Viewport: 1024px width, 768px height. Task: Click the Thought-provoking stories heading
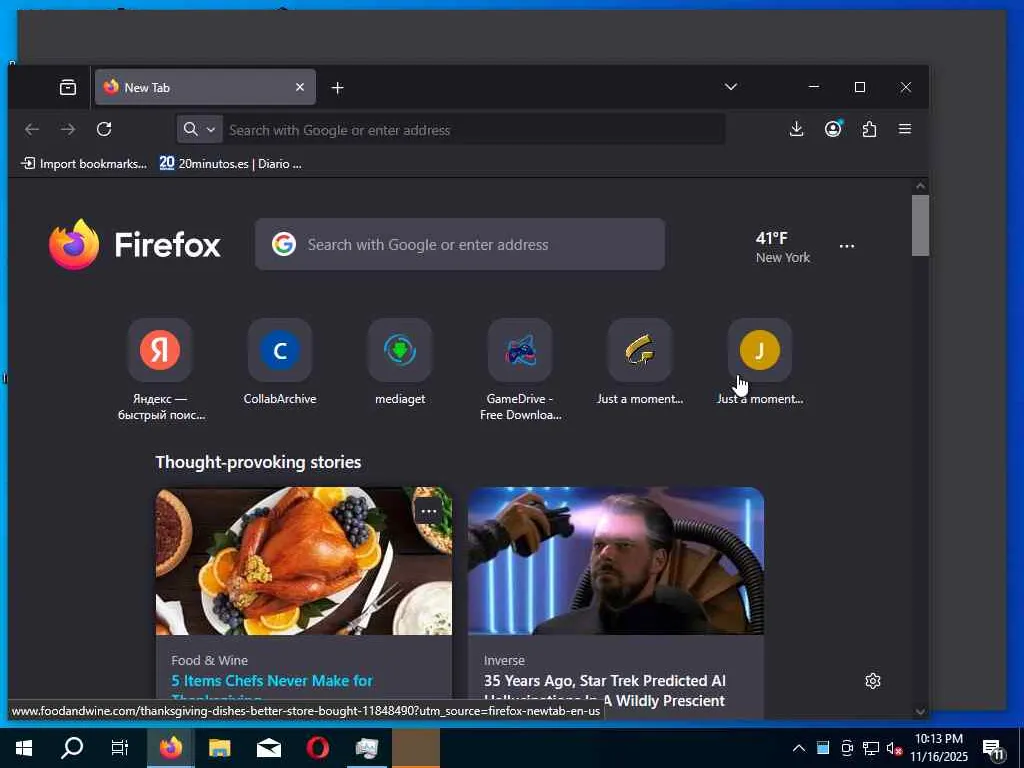coord(258,462)
